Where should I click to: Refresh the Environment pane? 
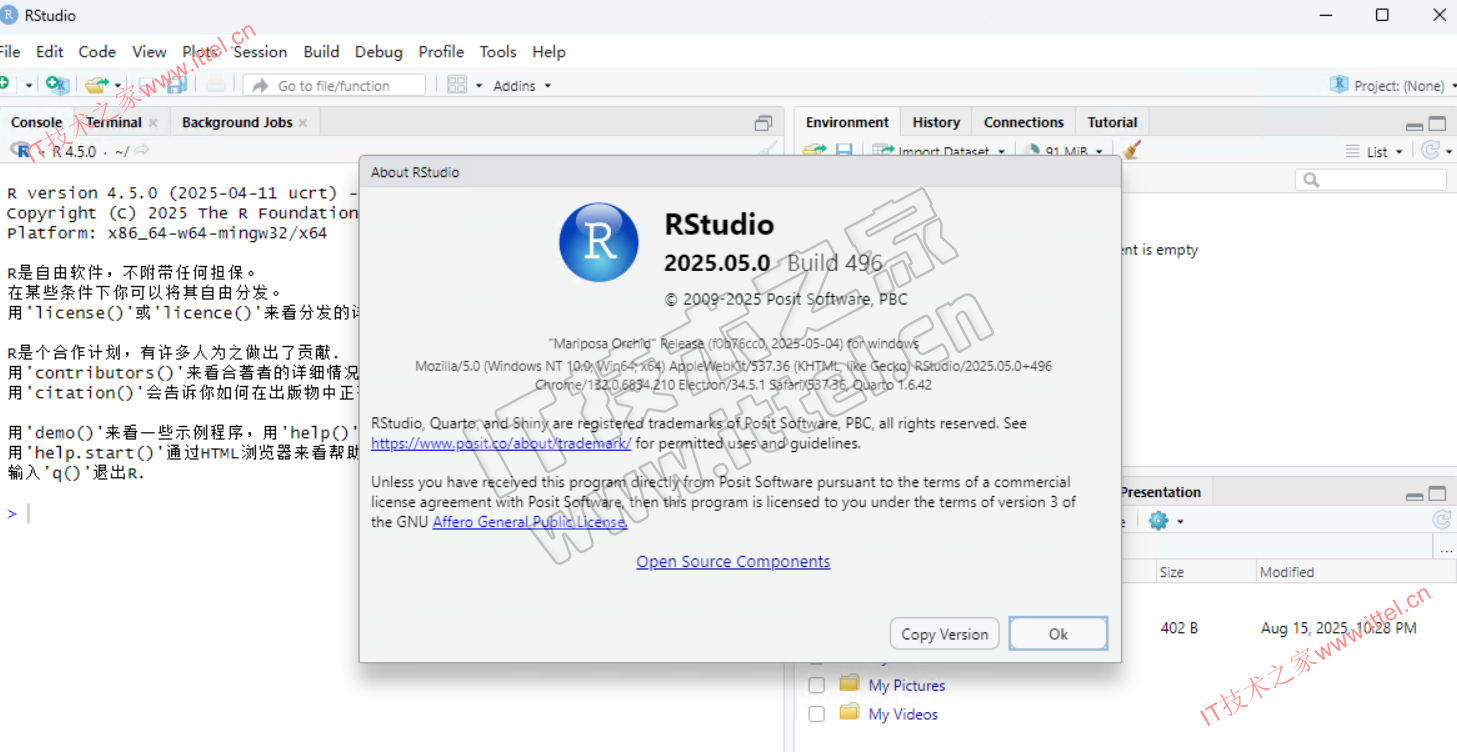[1430, 150]
